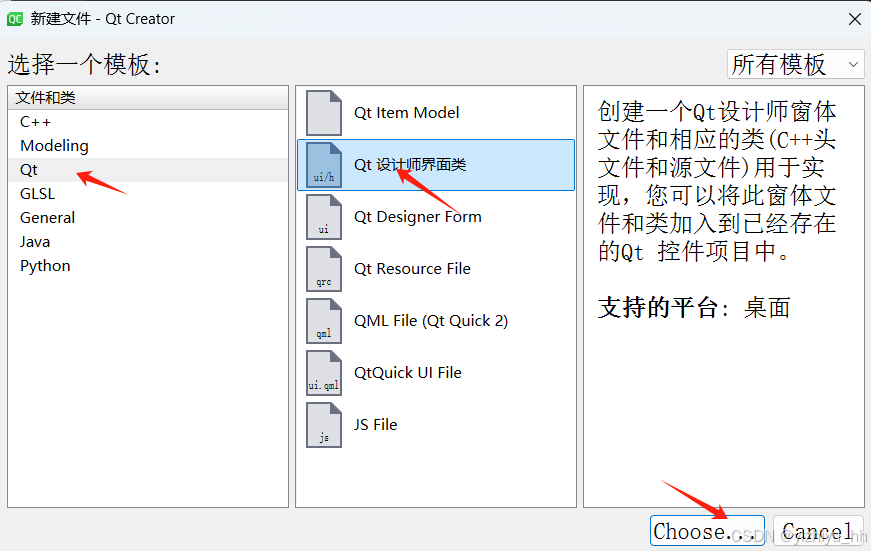Choose the JS File template label

coord(376,425)
